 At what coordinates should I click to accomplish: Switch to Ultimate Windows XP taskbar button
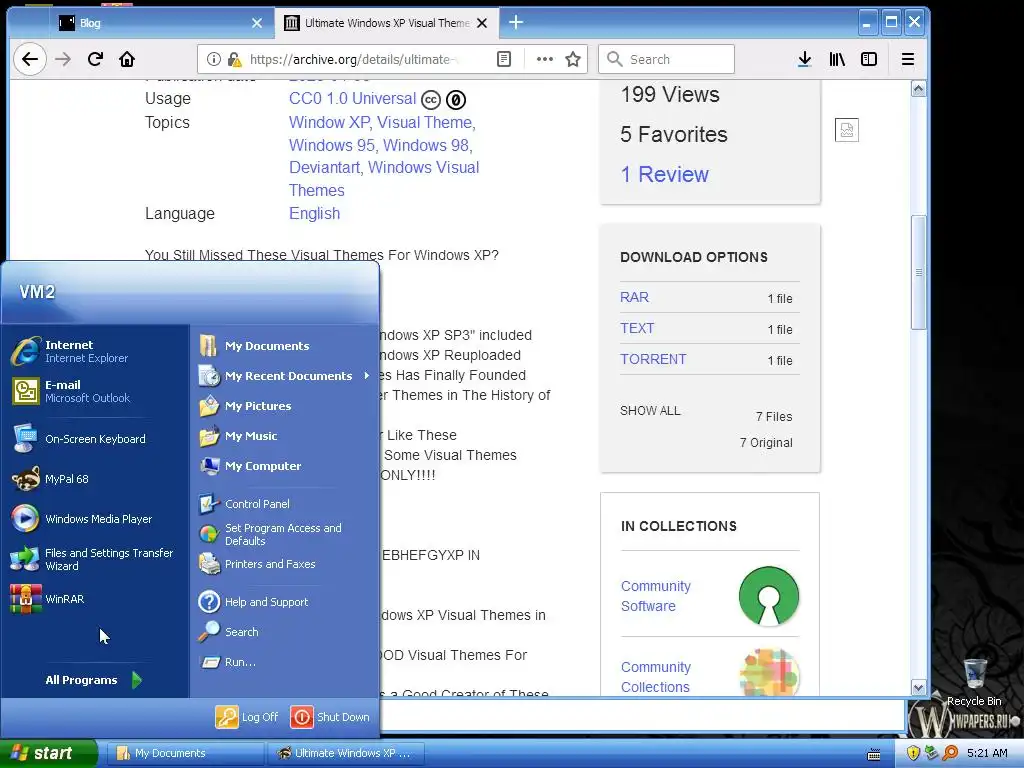coord(346,753)
